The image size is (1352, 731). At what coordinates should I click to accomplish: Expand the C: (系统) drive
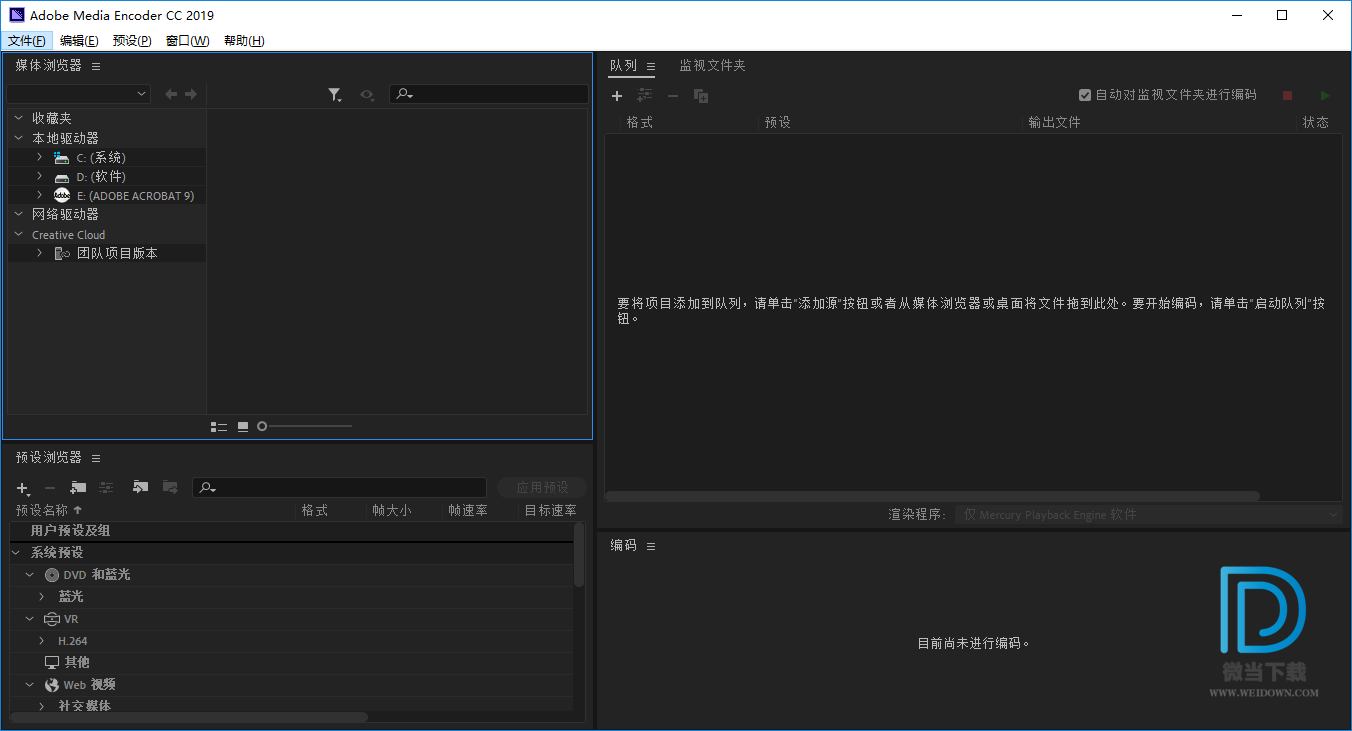[x=39, y=157]
